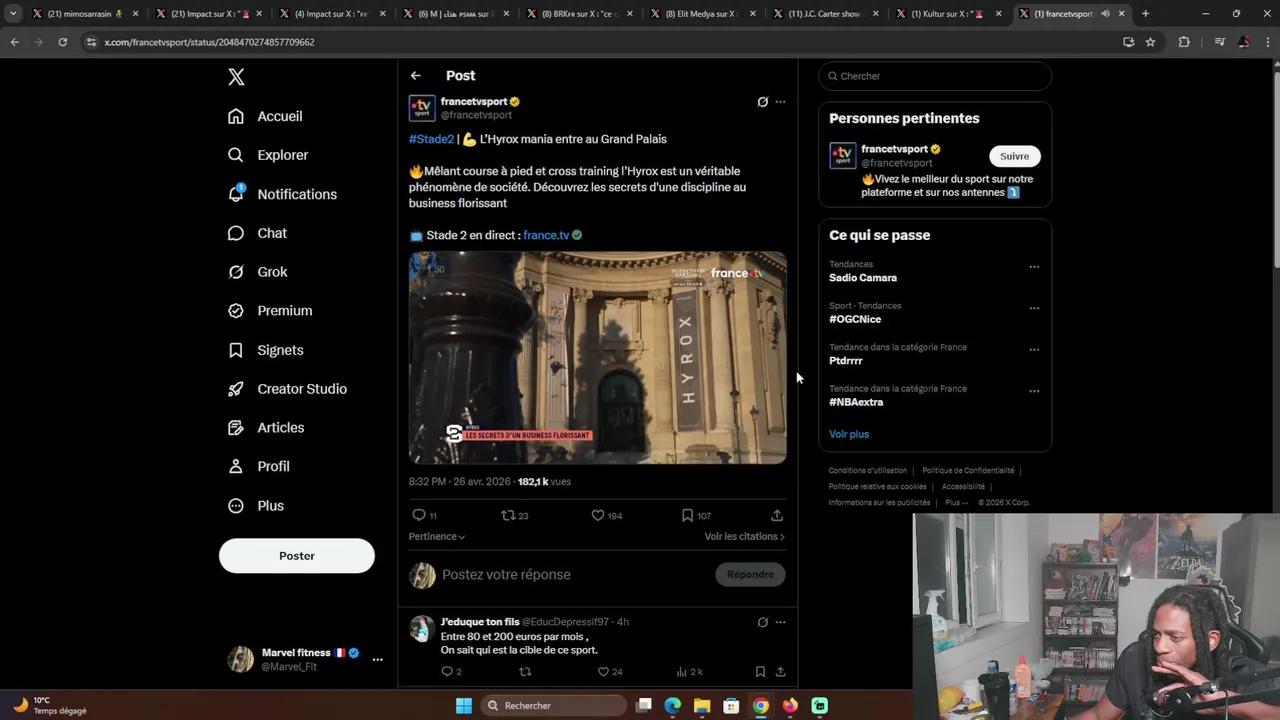Switch to the Kultur sur X tab
Viewport: 1280px width, 720px height.
949,14
